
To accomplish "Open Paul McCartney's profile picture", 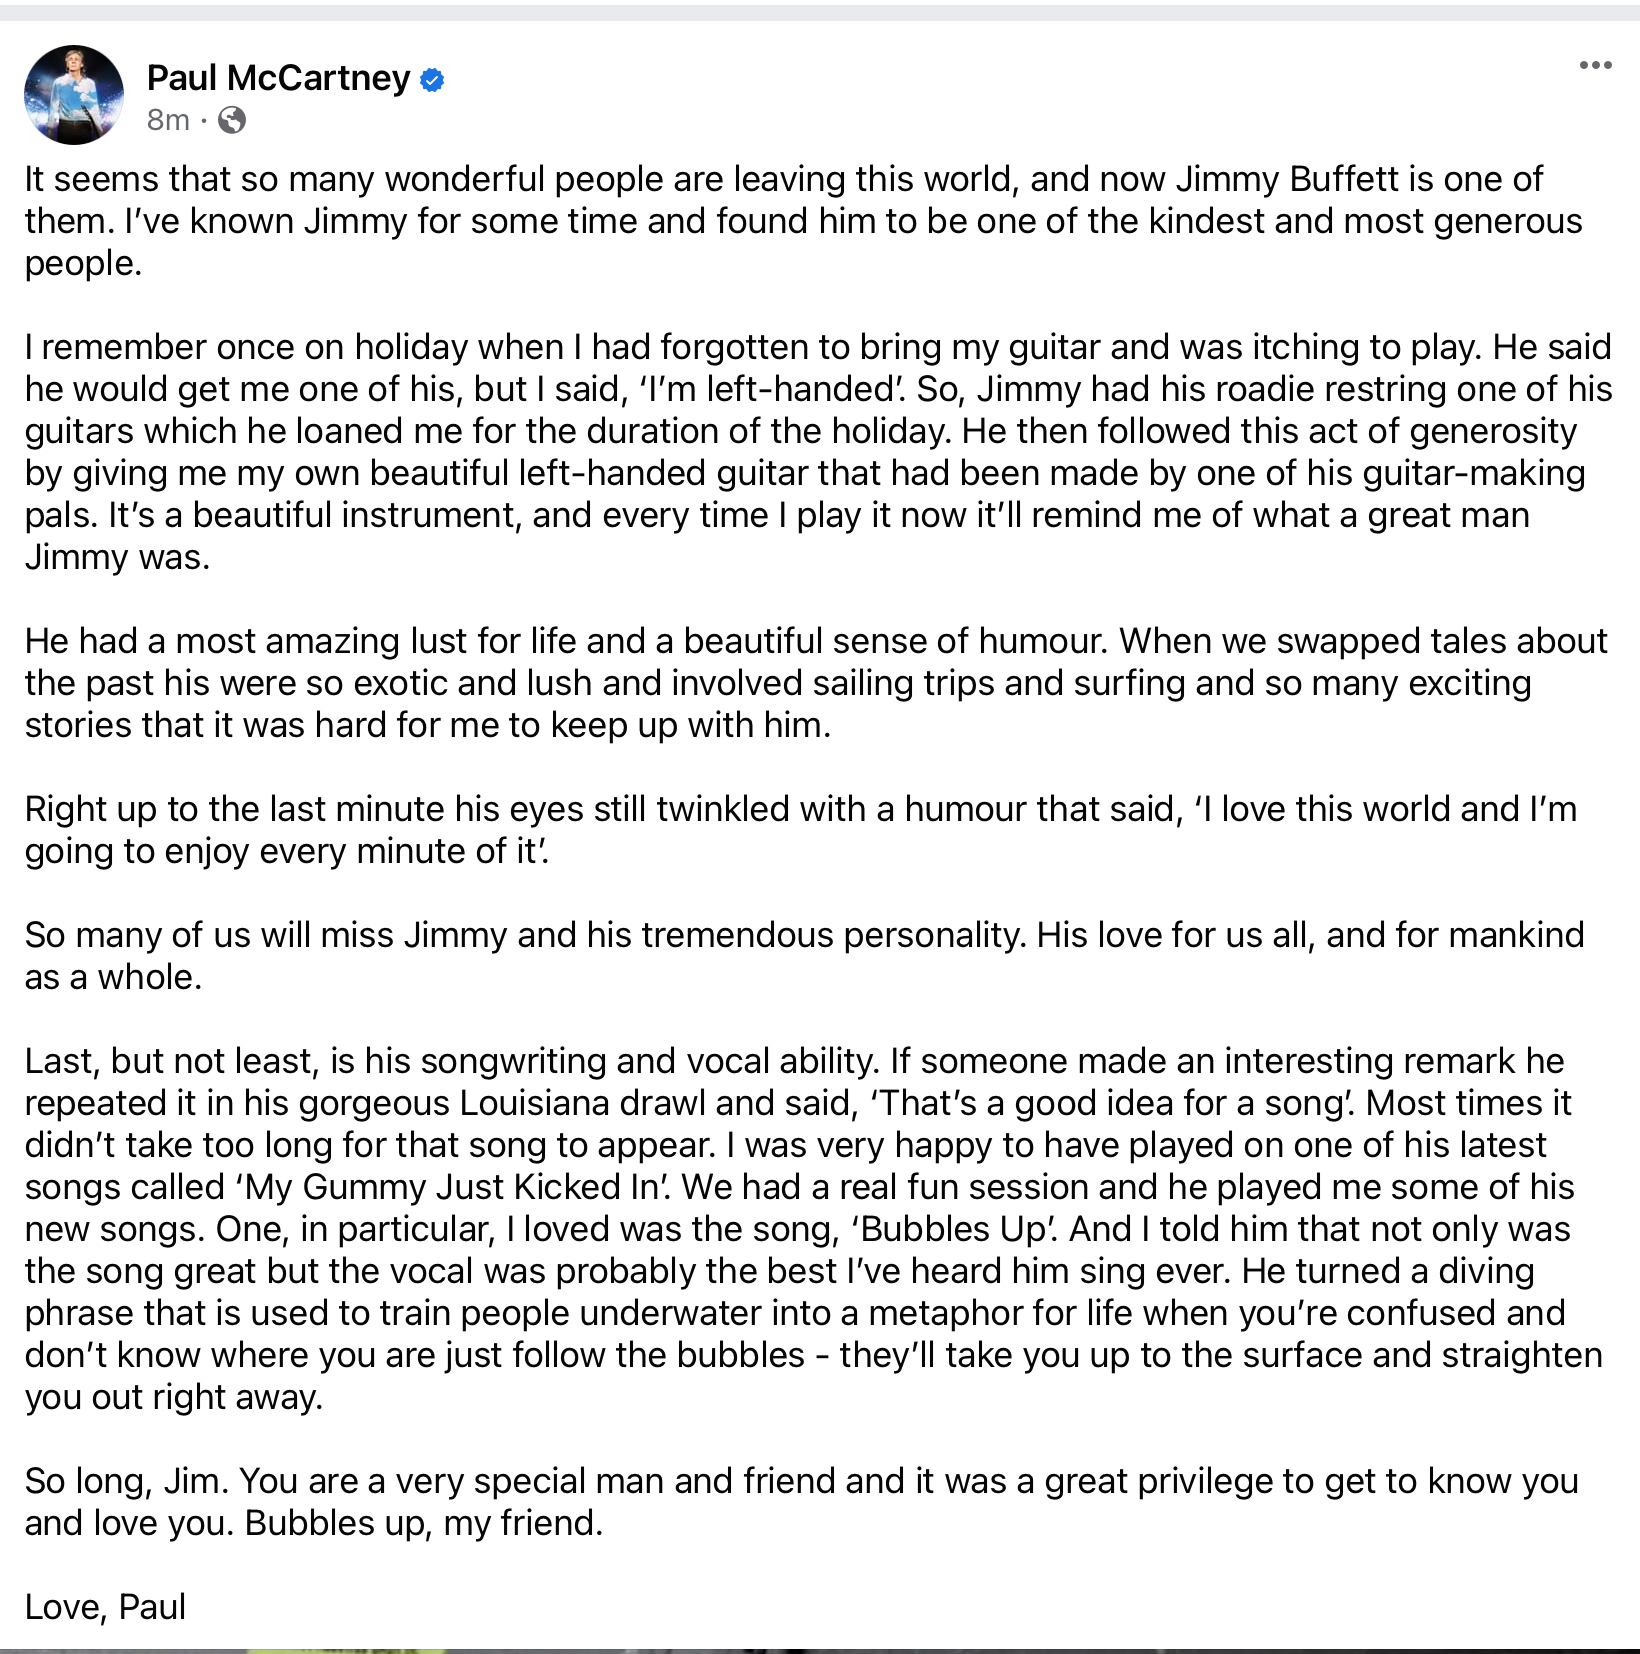I will pyautogui.click(x=74, y=95).
